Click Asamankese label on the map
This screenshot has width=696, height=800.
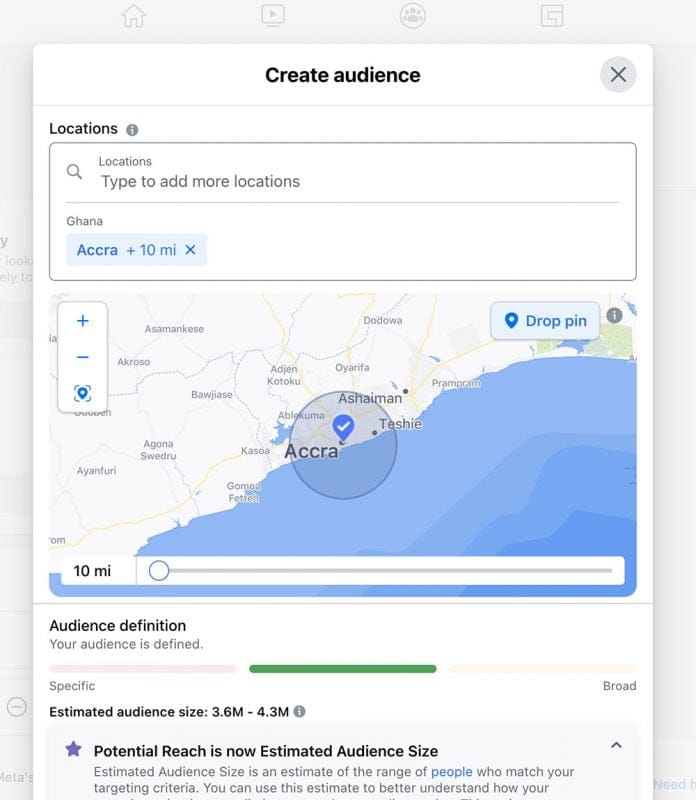174,329
